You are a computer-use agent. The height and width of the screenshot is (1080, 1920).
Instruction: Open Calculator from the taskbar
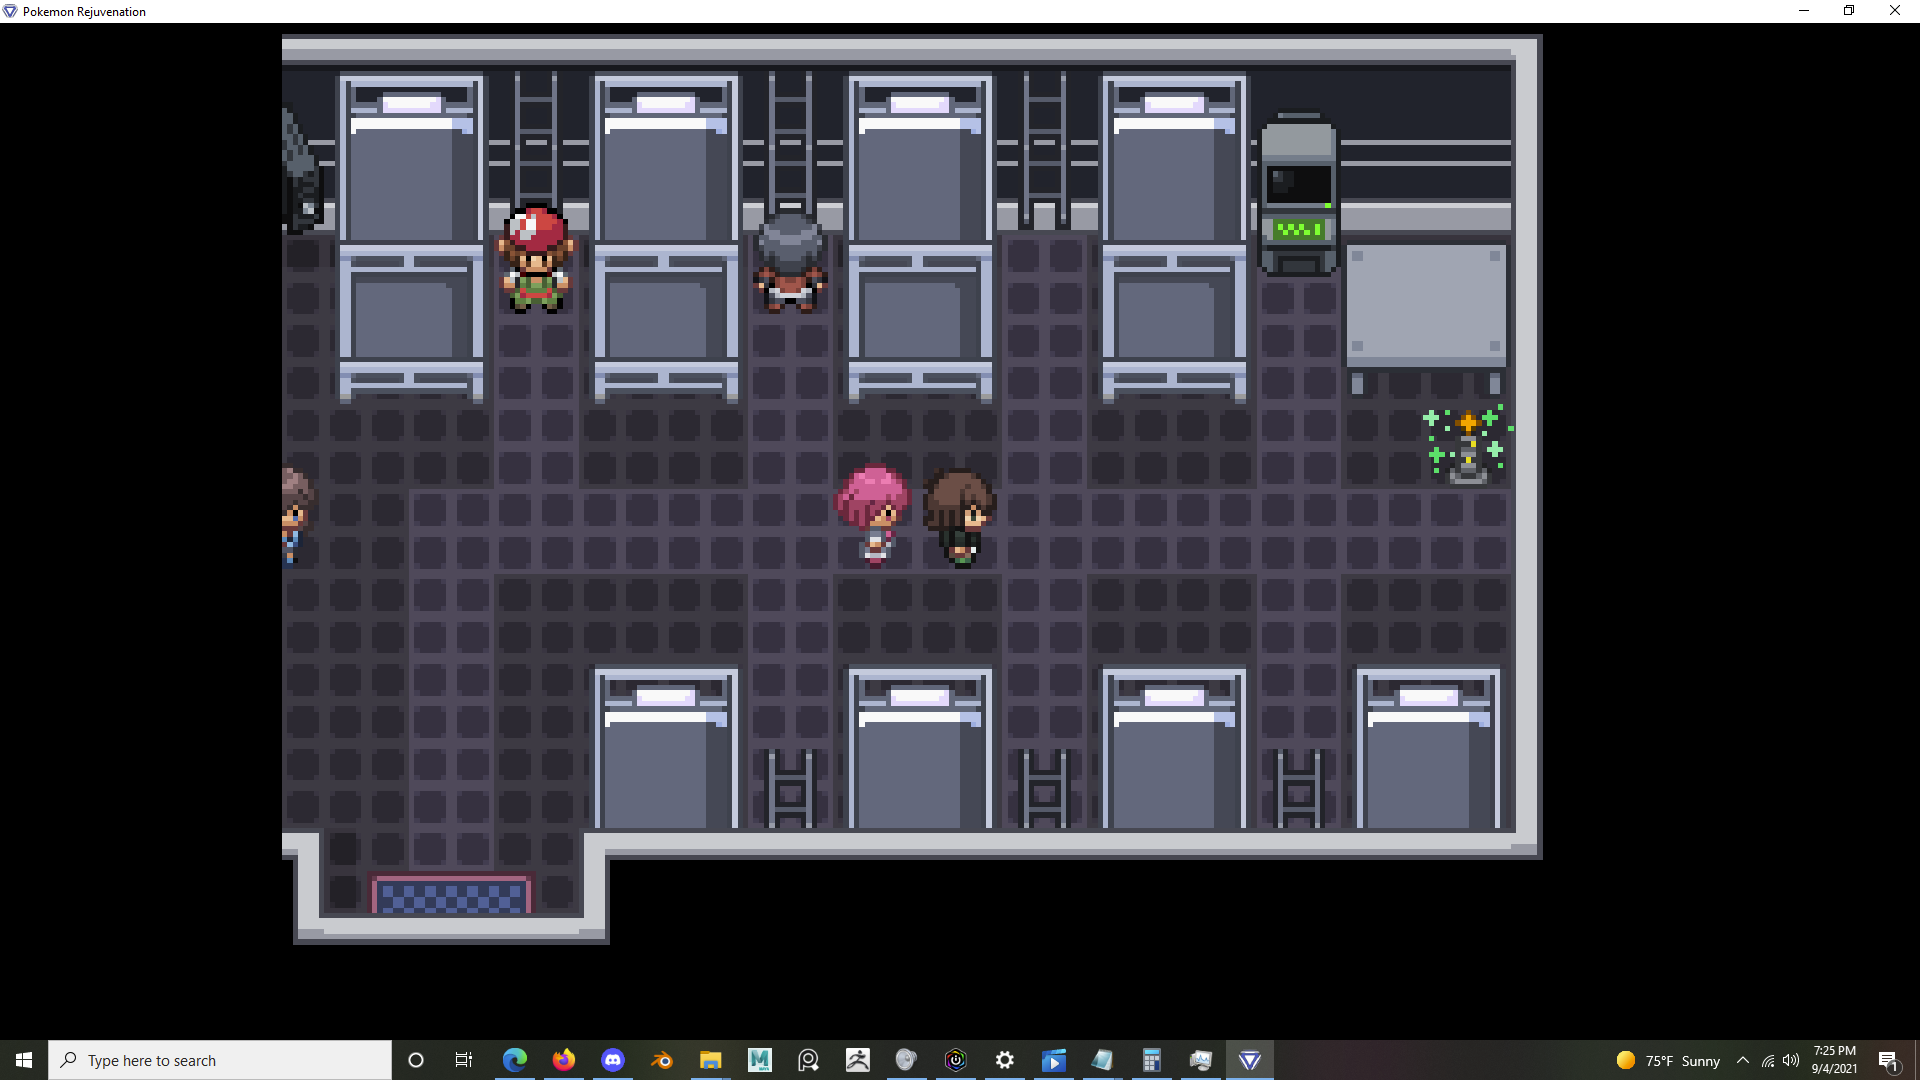point(1152,1060)
